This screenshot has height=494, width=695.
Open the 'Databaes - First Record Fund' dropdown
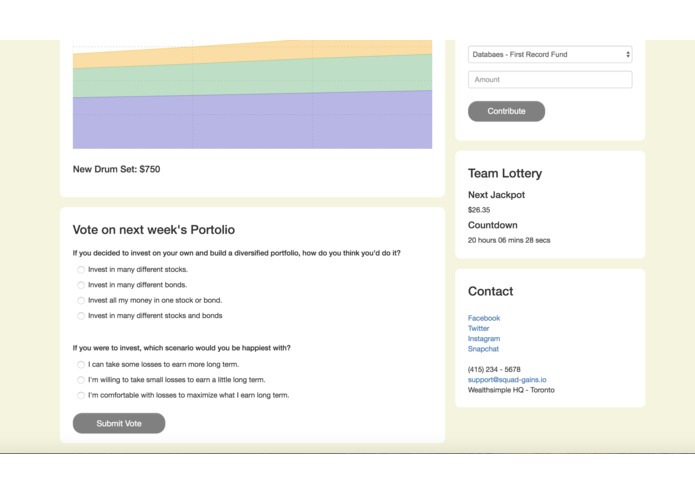[x=550, y=54]
